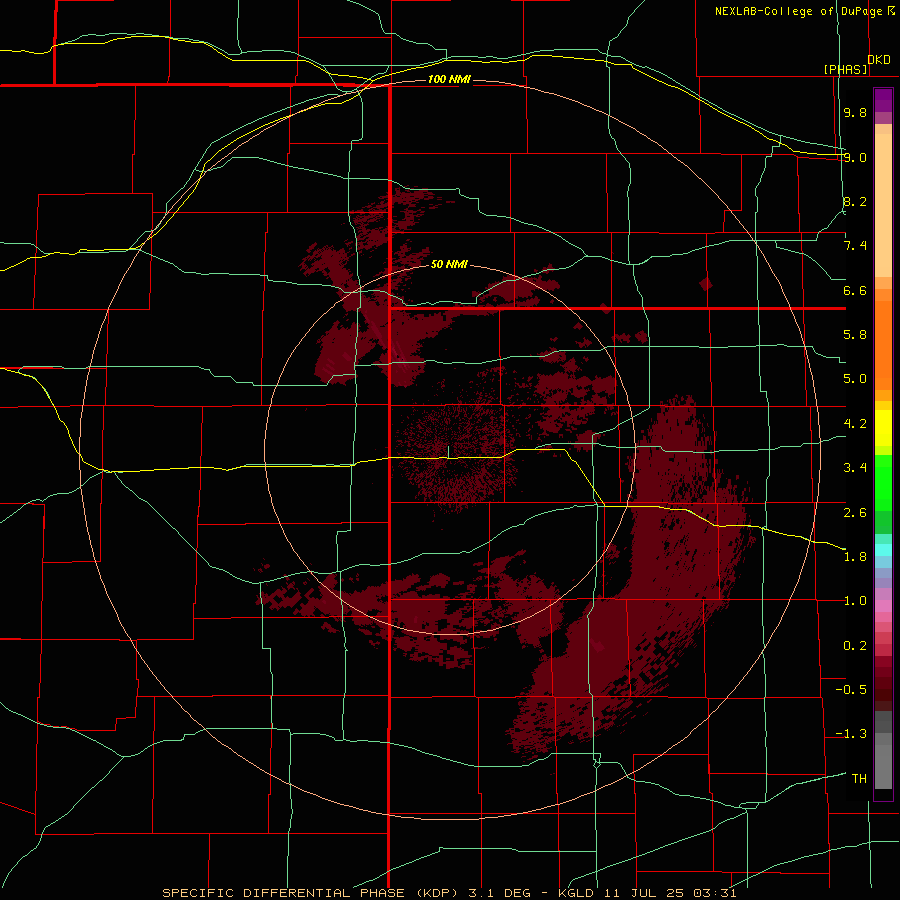
Task: Click the 5.0 scale label
Action: tap(855, 379)
